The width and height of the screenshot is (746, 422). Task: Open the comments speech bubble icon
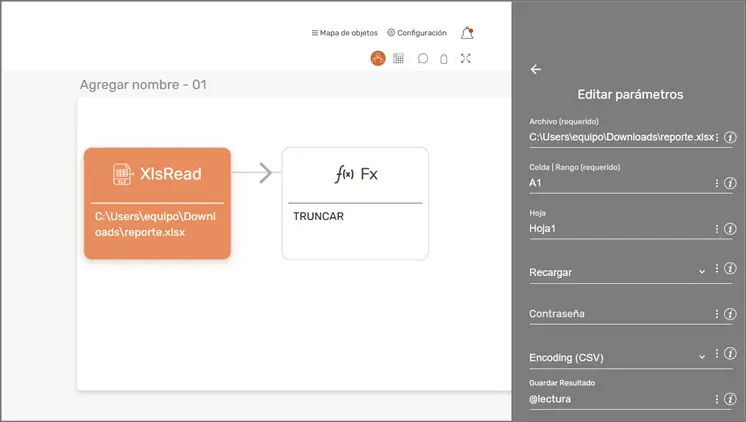tap(423, 59)
